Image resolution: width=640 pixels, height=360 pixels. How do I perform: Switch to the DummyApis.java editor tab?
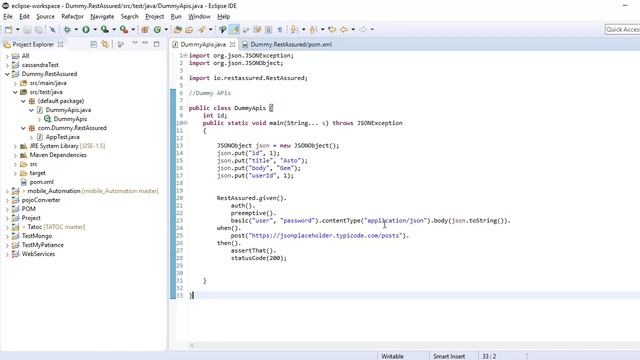click(203, 44)
